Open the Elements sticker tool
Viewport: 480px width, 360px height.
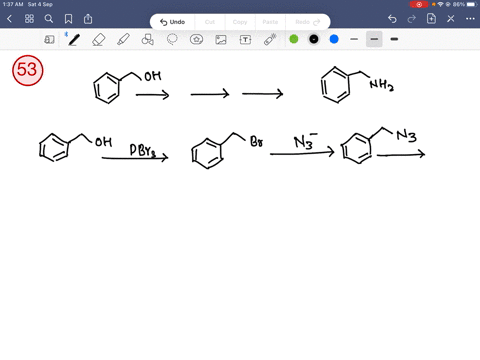click(196, 40)
